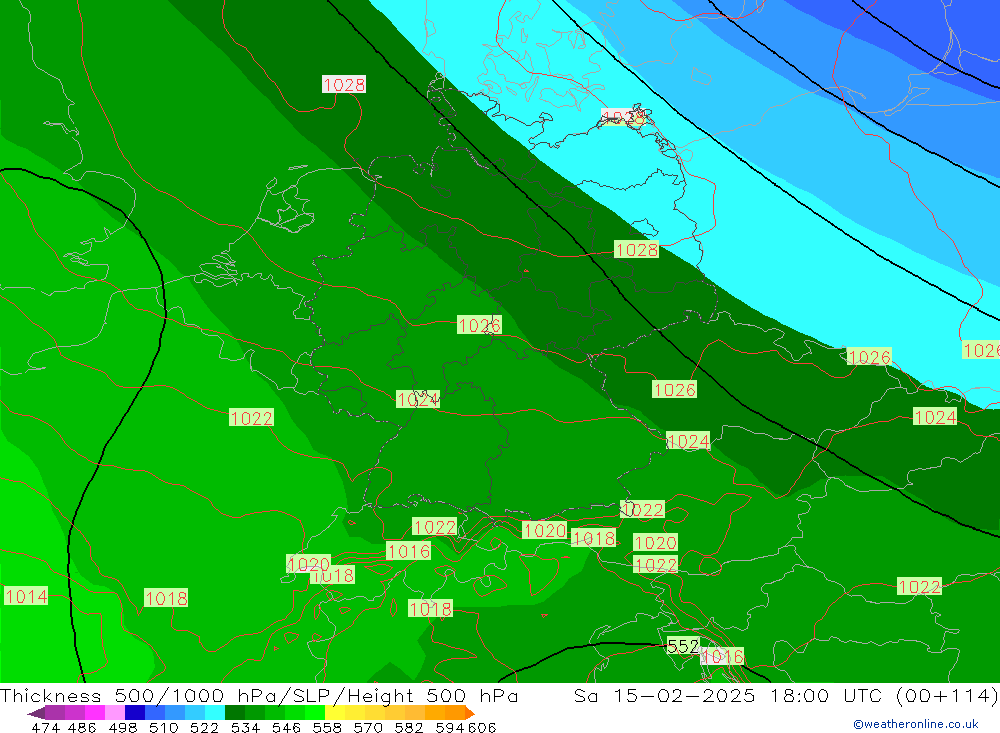Click the 1014 pressure label

(26, 596)
